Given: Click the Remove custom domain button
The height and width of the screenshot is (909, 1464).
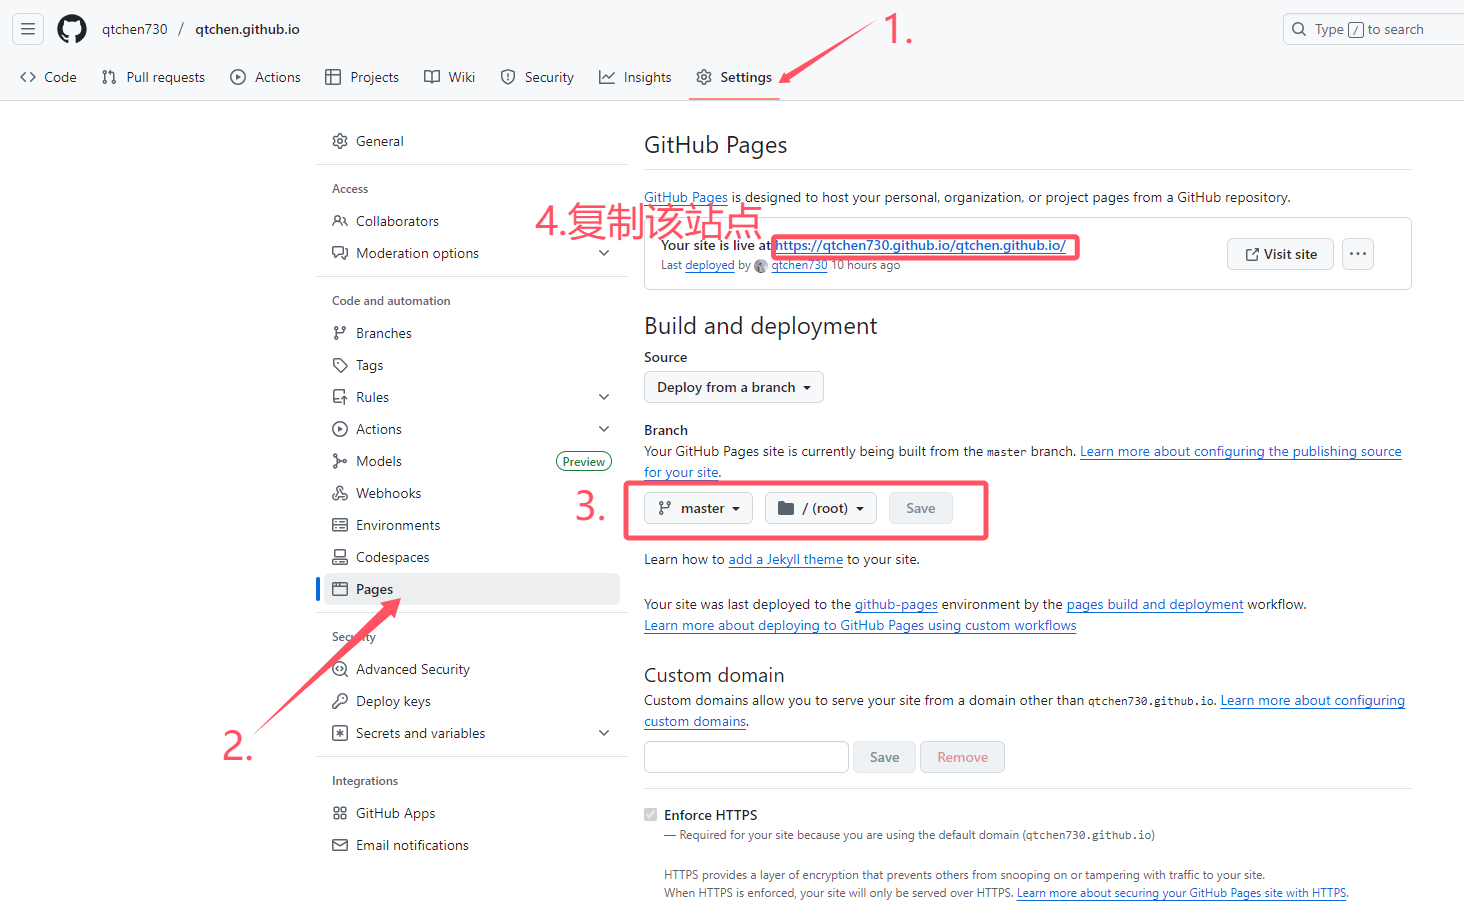Looking at the screenshot, I should [962, 757].
